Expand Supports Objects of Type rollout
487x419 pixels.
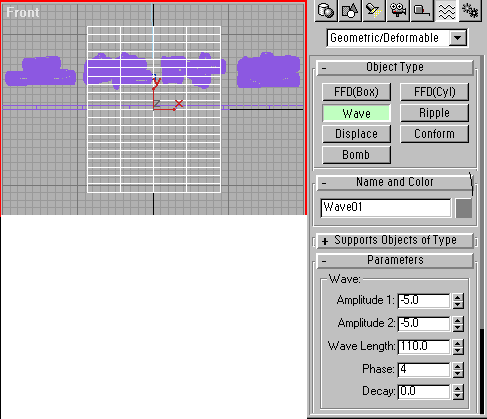395,240
